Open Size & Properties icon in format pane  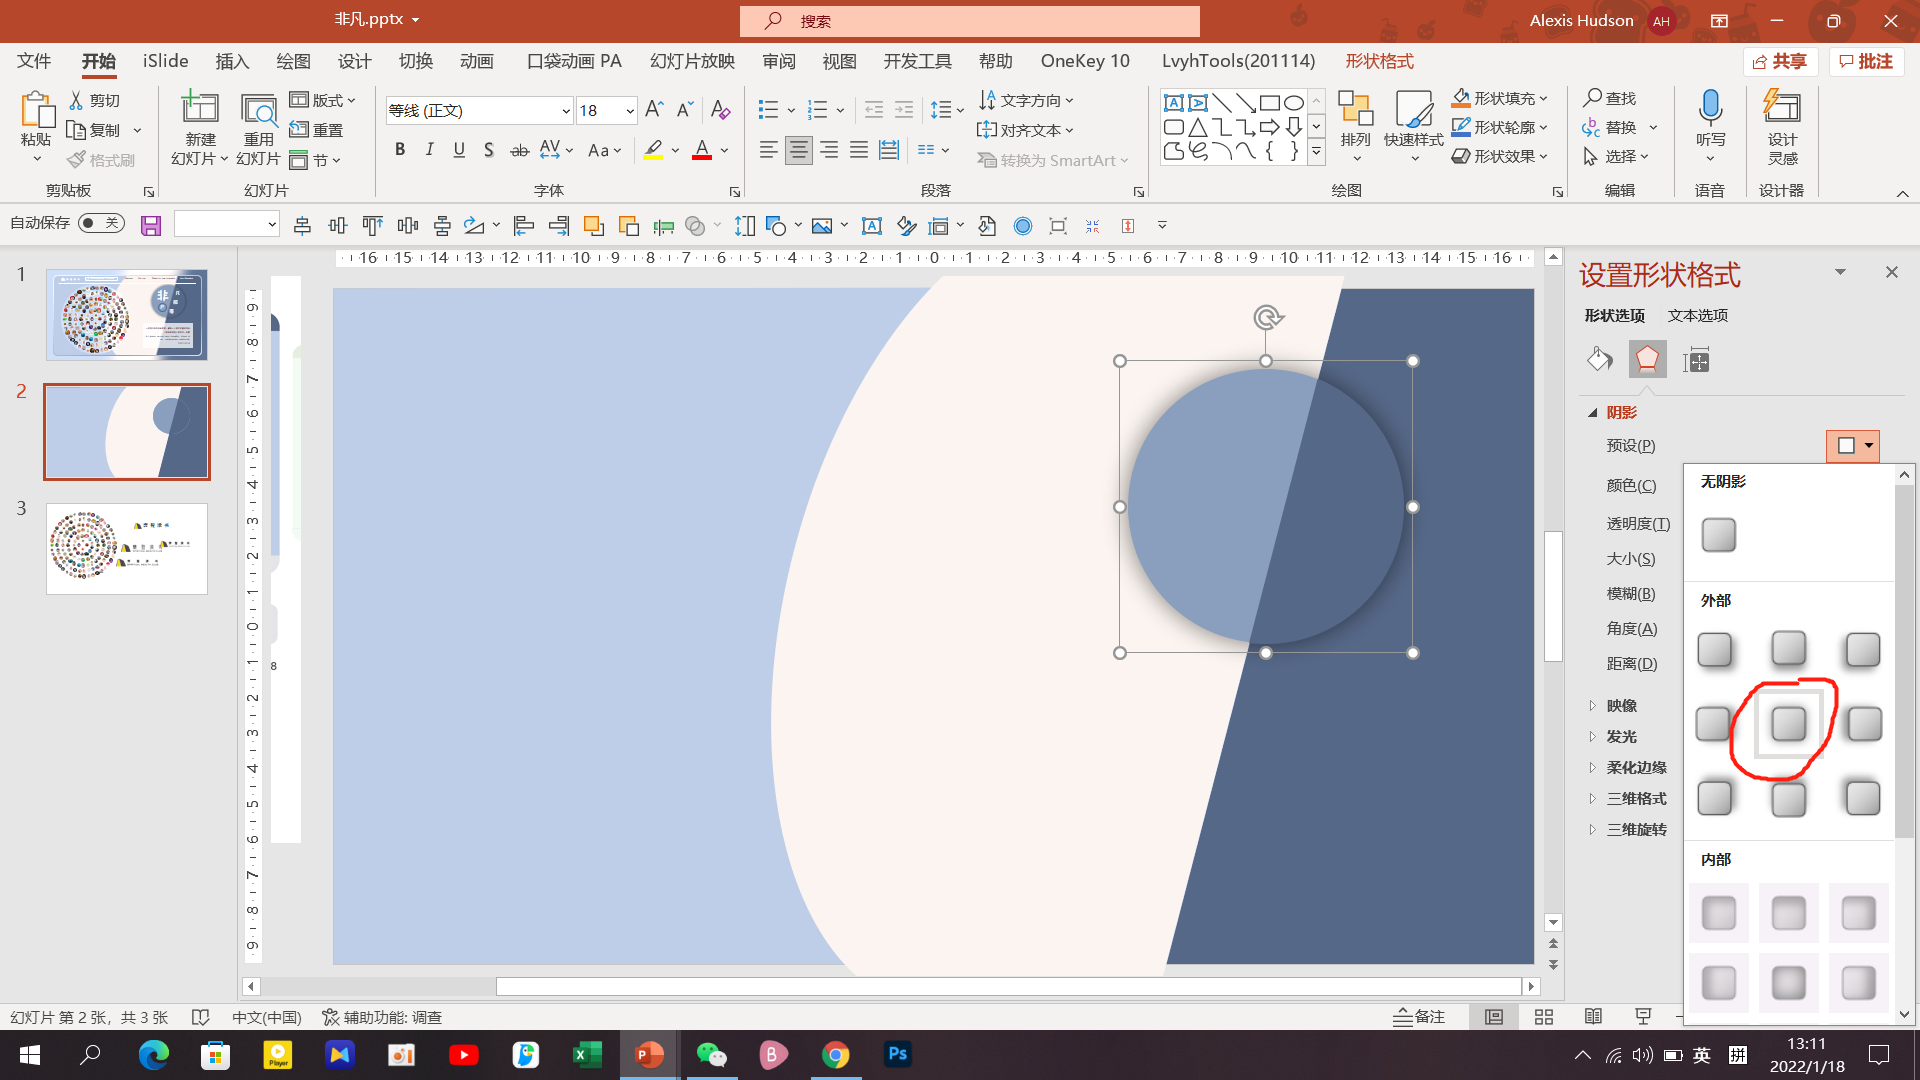[1696, 360]
